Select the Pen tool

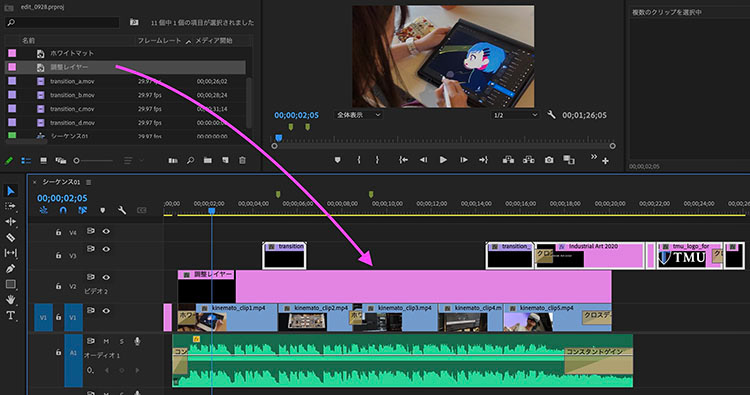(10, 269)
